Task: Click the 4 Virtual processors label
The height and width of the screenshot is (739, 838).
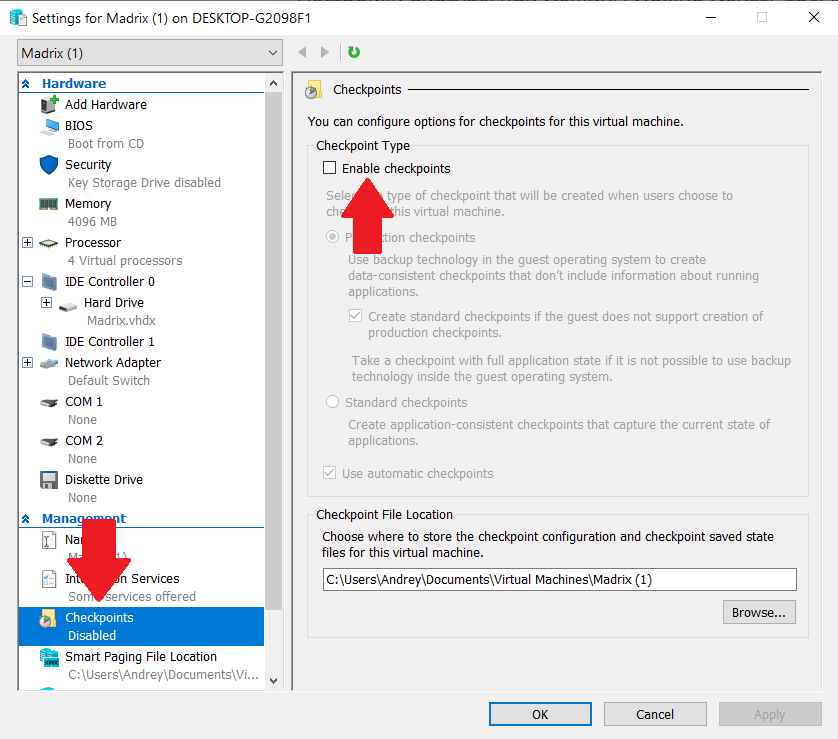Action: coord(125,260)
